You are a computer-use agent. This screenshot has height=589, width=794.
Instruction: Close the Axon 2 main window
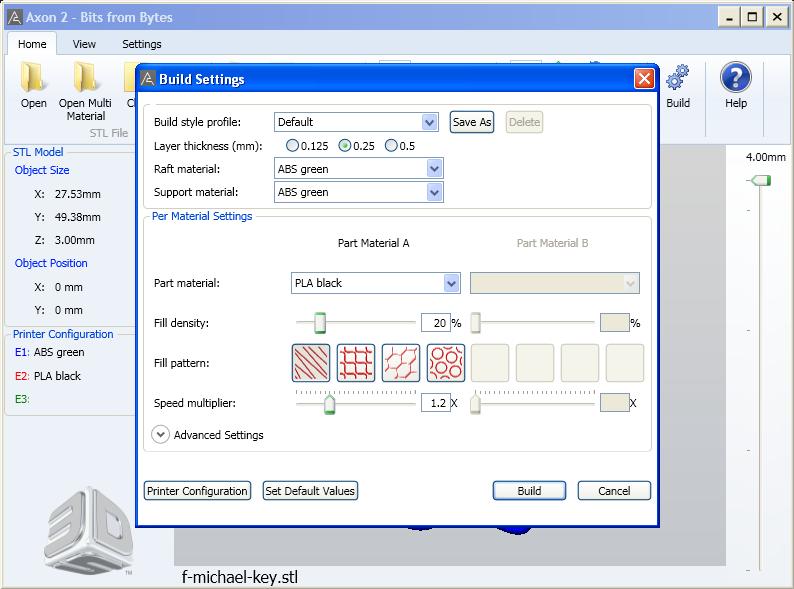click(777, 18)
